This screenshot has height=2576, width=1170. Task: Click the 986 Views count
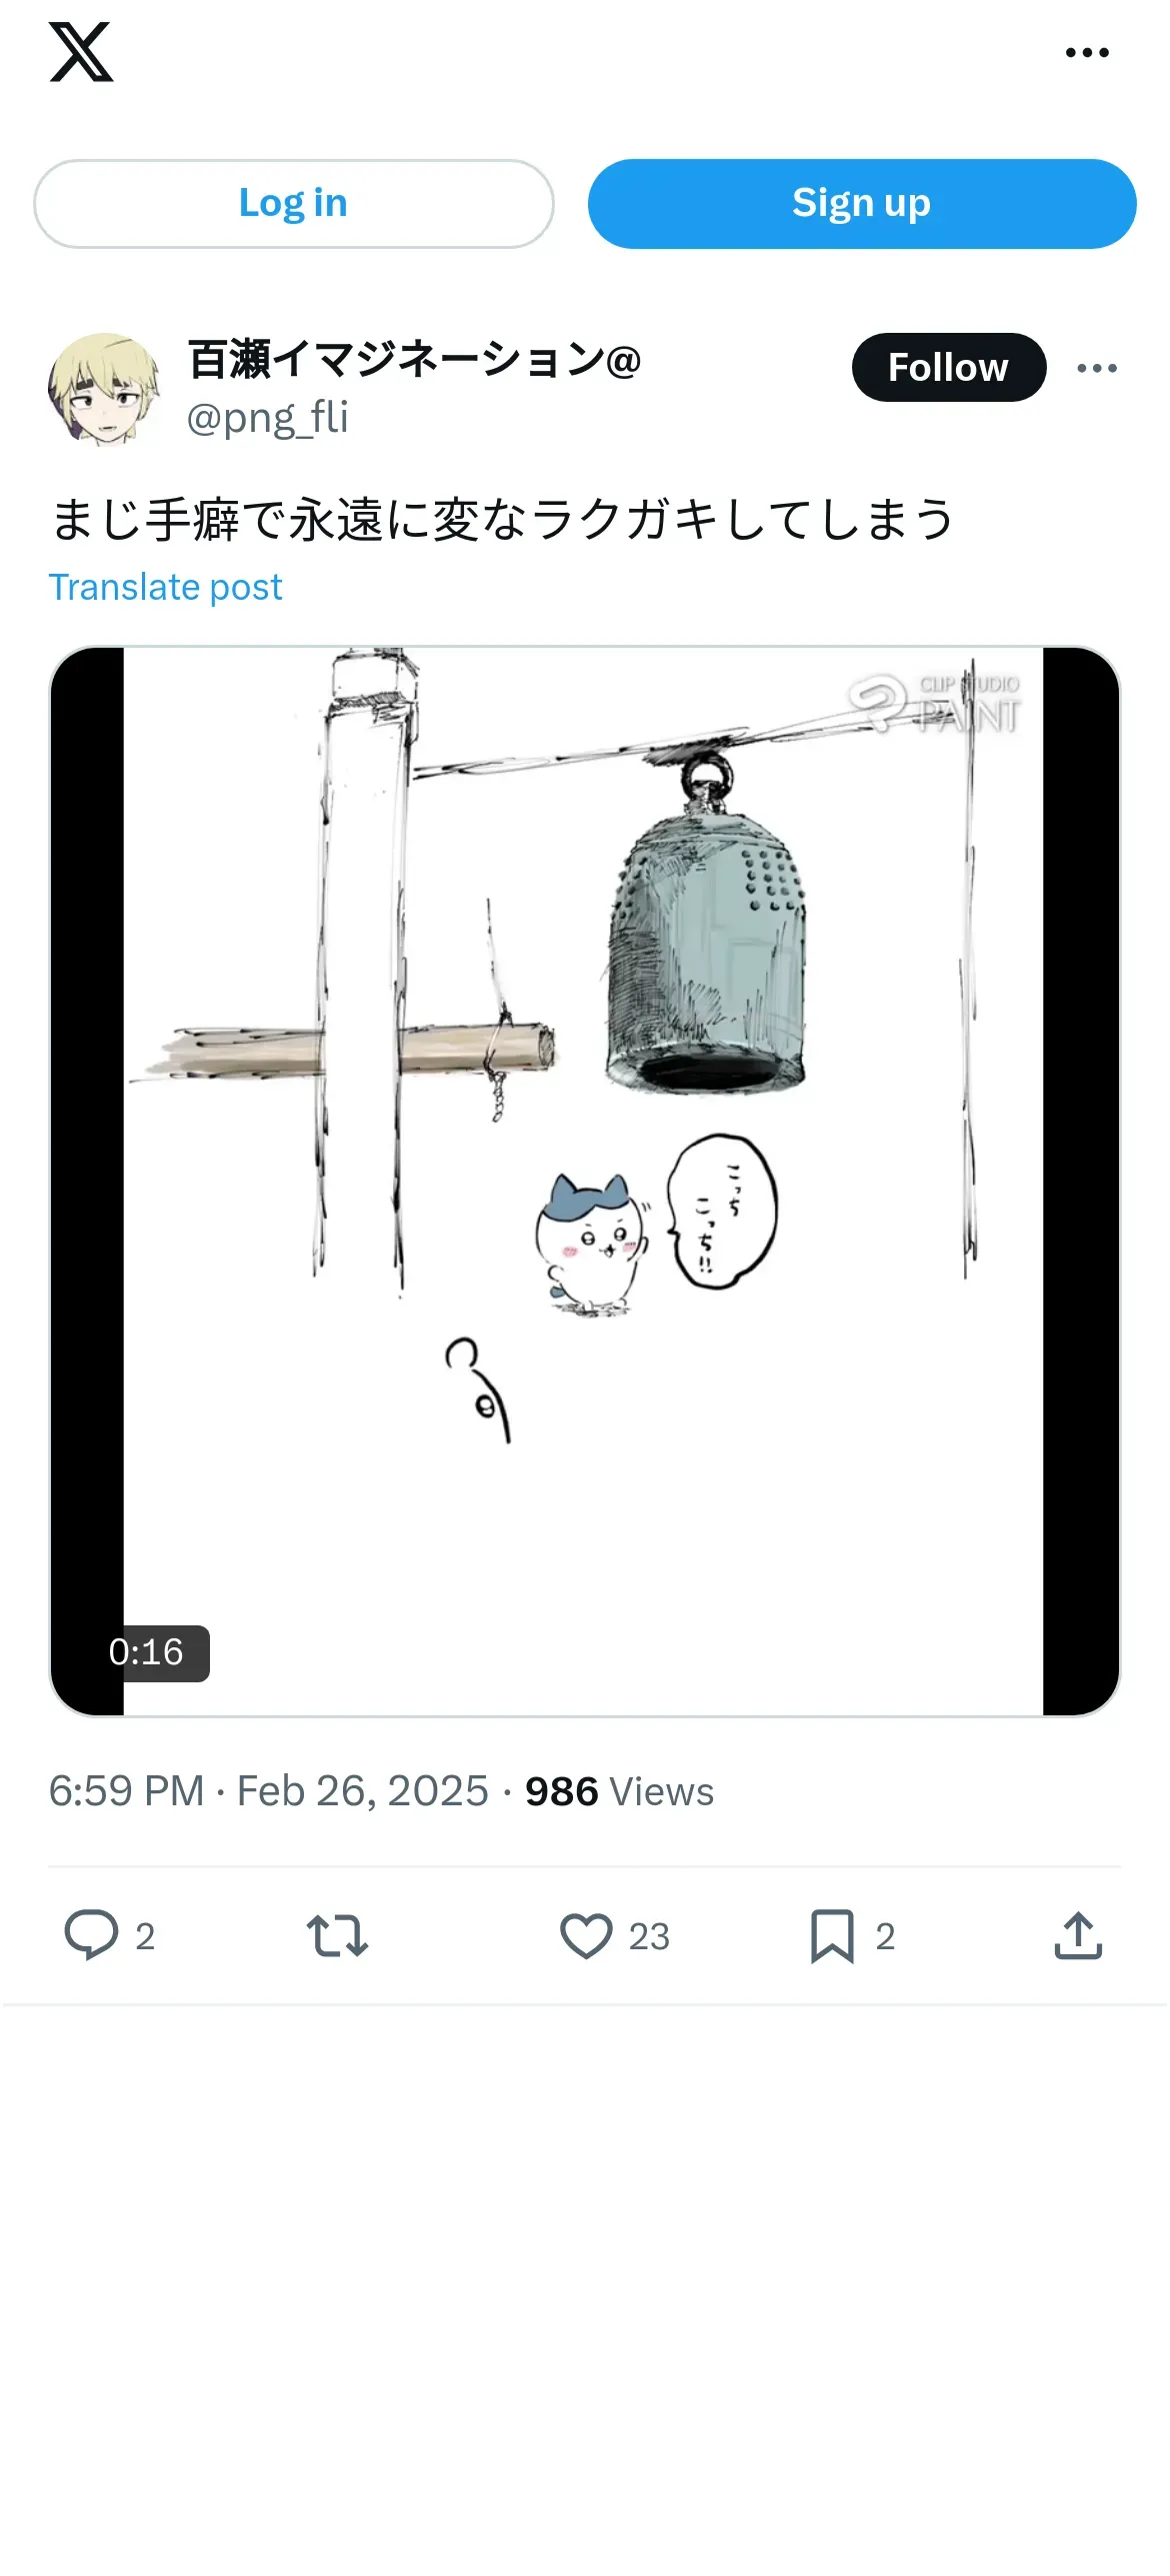point(620,1791)
